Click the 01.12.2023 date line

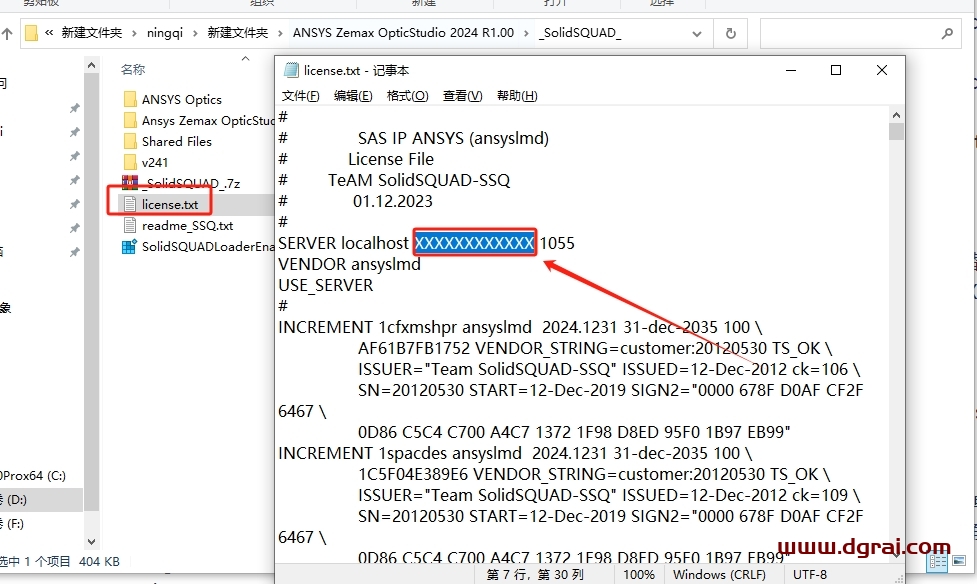(x=393, y=201)
